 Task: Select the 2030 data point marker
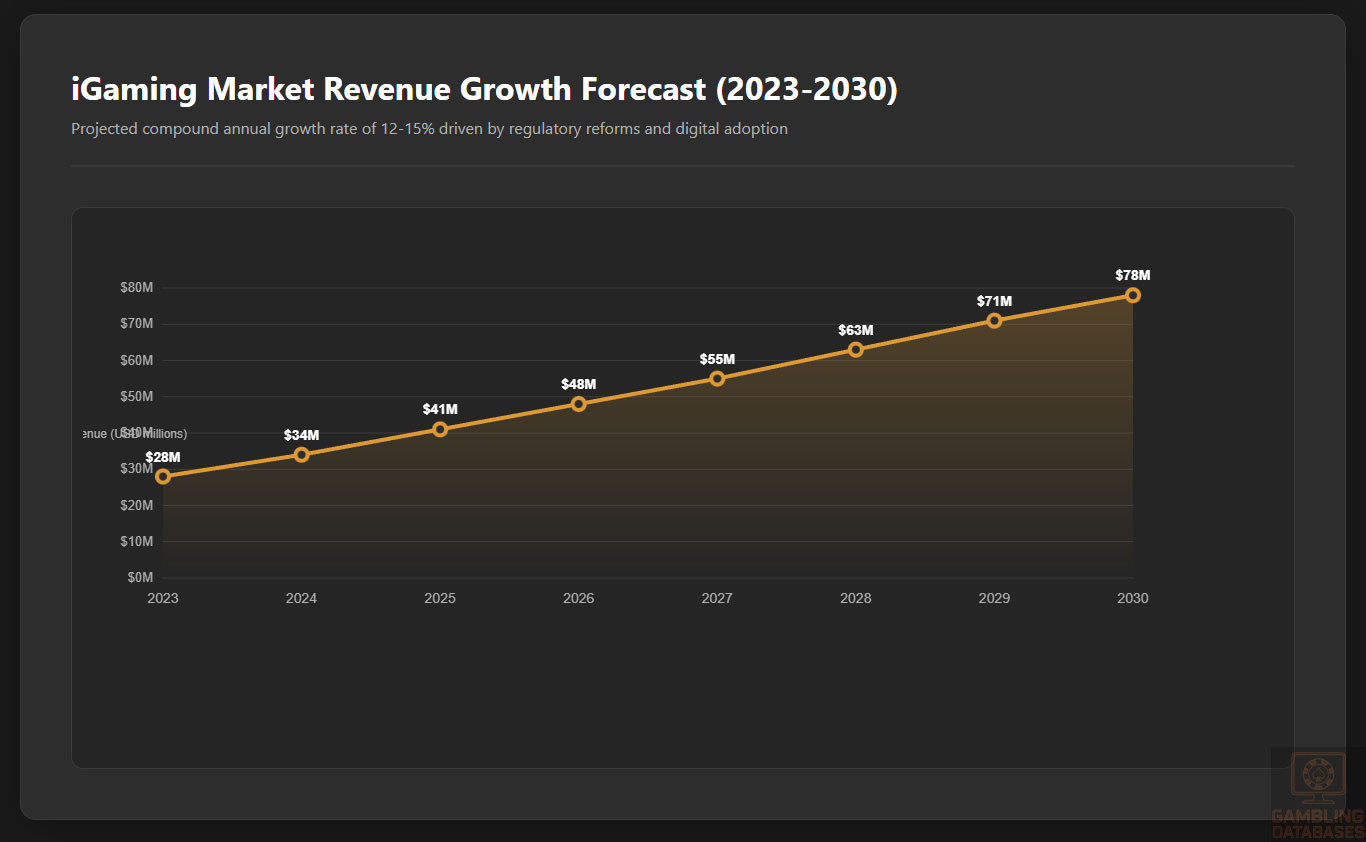click(1133, 295)
